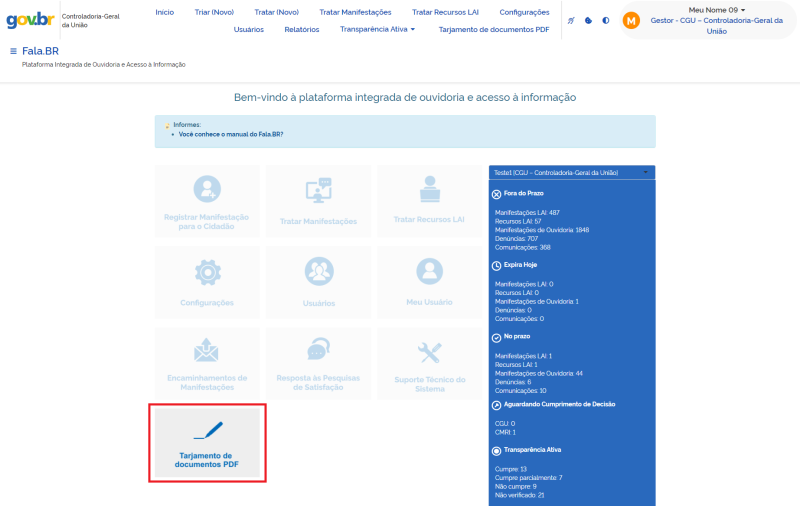Click 'Manifestações de Ouvidoria: 44' under No prazo
Viewport: 800px width, 506px height.
pyautogui.click(x=539, y=373)
